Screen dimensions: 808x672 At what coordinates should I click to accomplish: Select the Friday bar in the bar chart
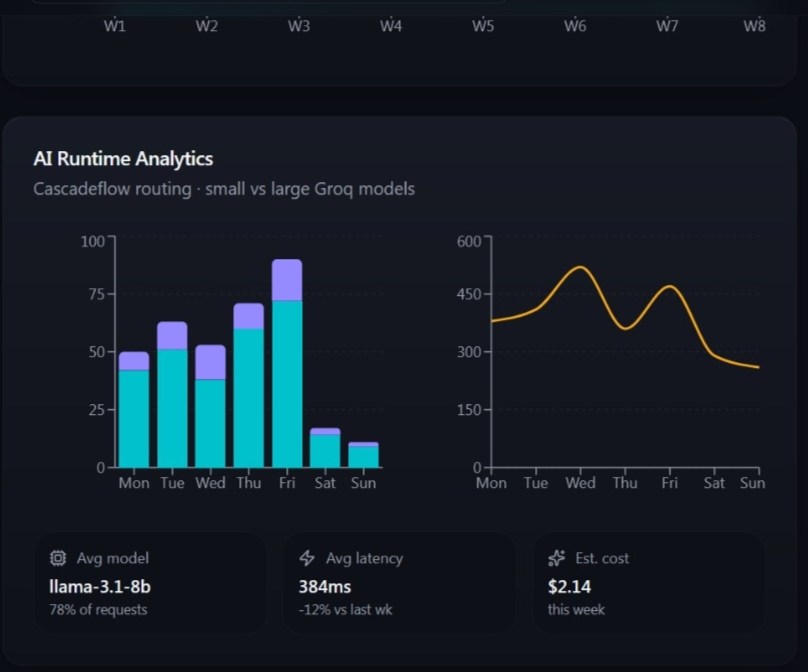(x=287, y=363)
